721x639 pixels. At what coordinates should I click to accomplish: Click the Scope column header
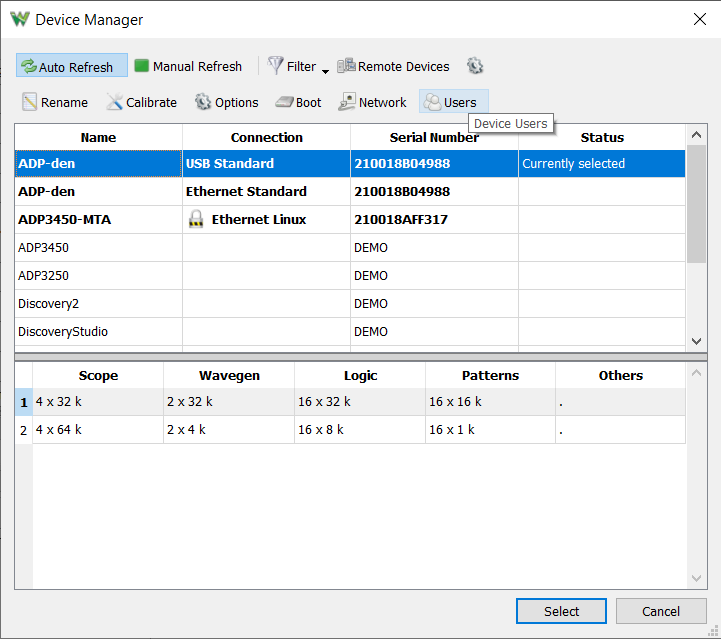(x=98, y=376)
